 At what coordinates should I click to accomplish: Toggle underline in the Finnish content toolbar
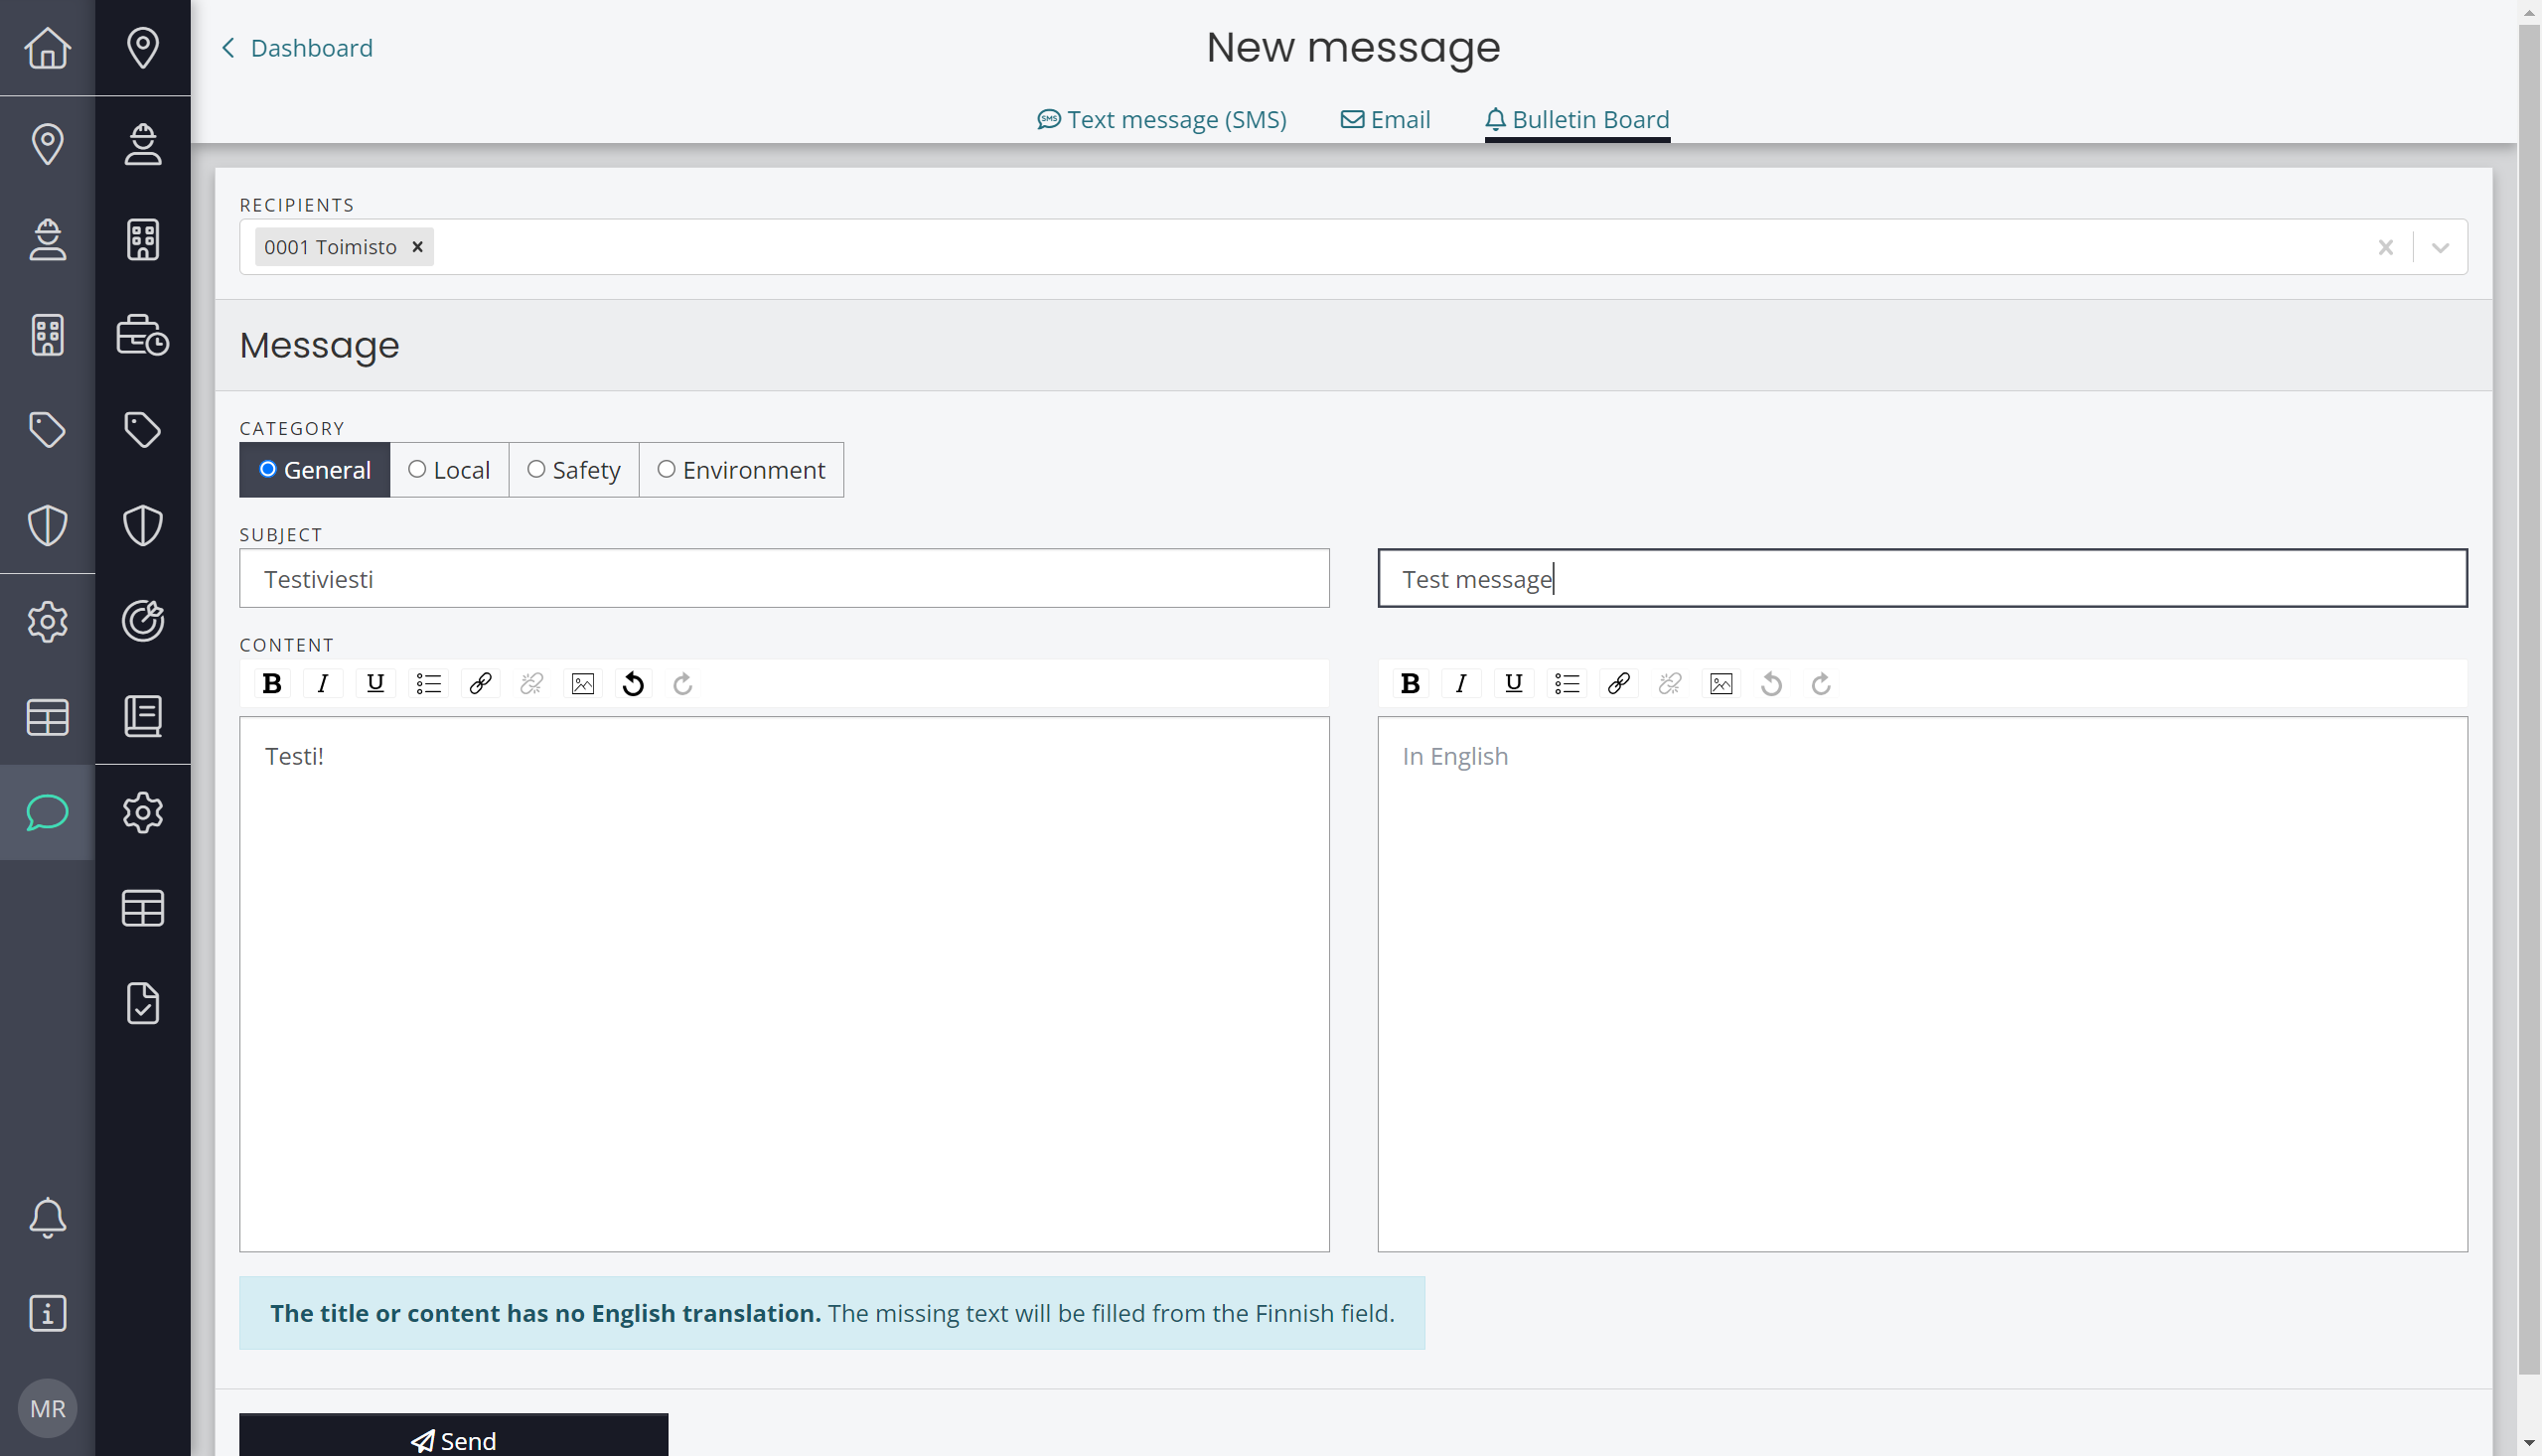coord(375,683)
